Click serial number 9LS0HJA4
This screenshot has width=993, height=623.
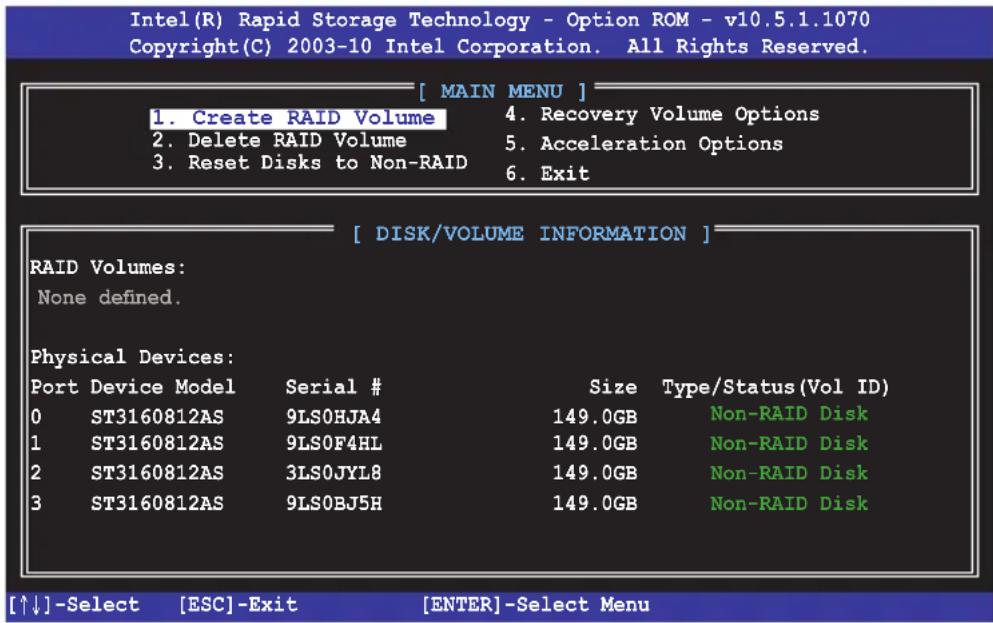coord(333,417)
